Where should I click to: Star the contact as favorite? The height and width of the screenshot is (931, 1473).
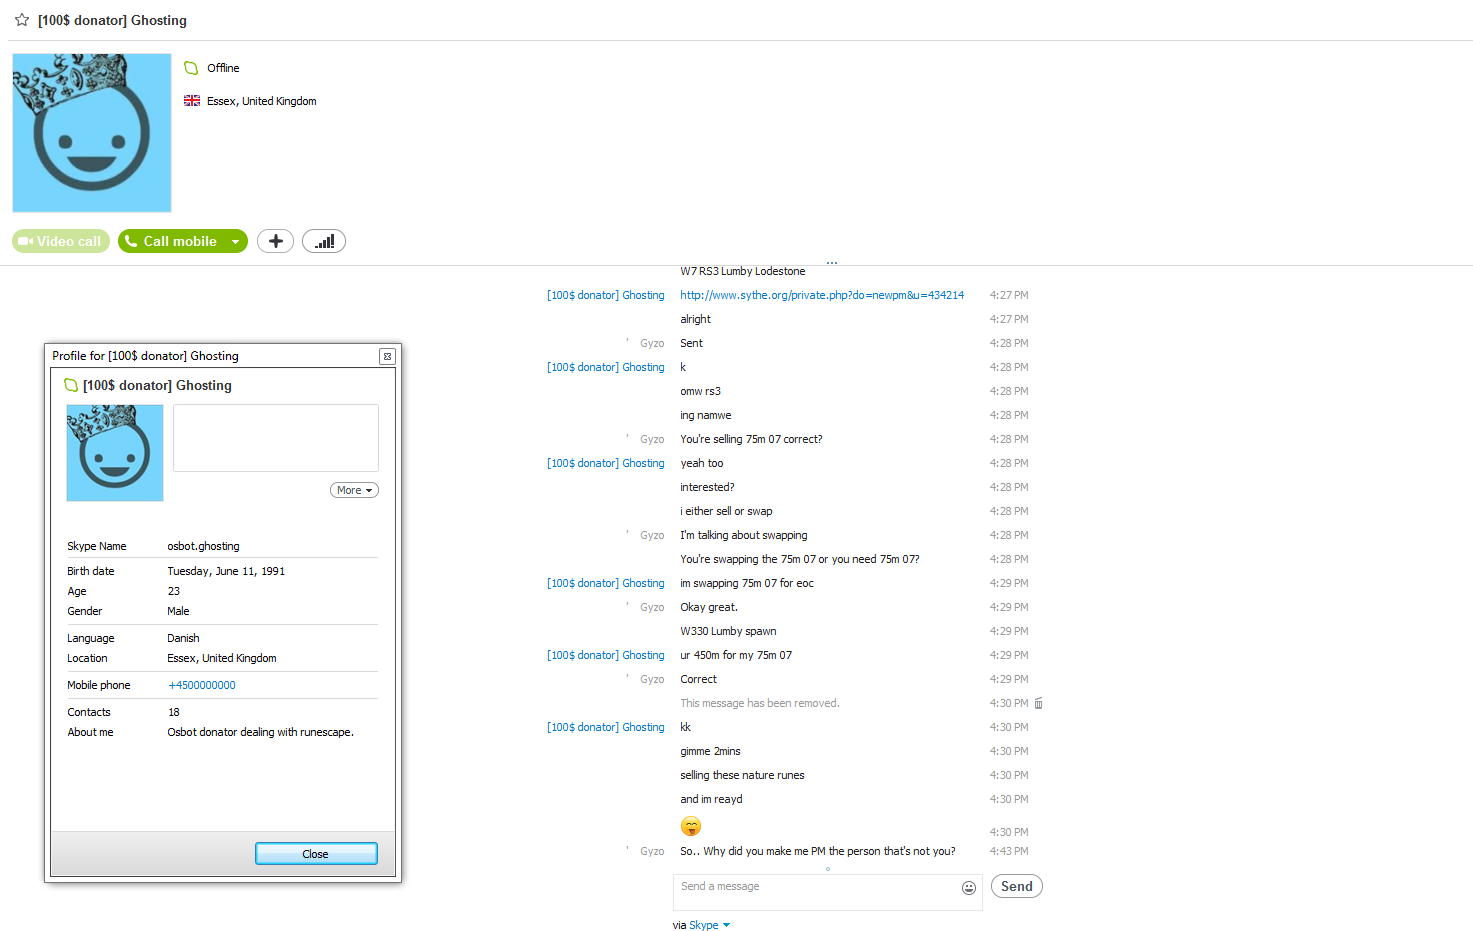click(22, 20)
